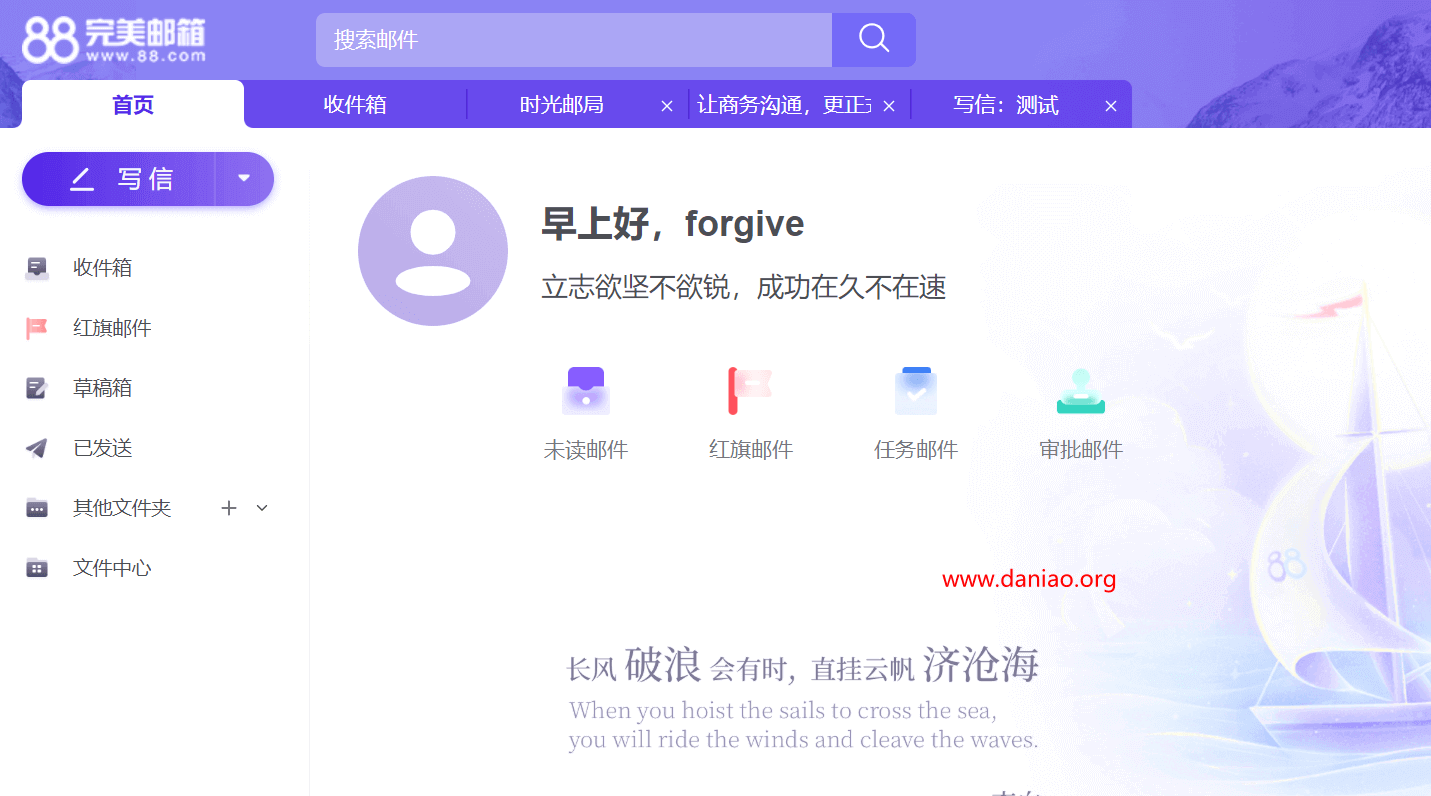Screen dimensions: 1431x796
Task: Click the 审批邮件 label
Action: pyautogui.click(x=1081, y=450)
